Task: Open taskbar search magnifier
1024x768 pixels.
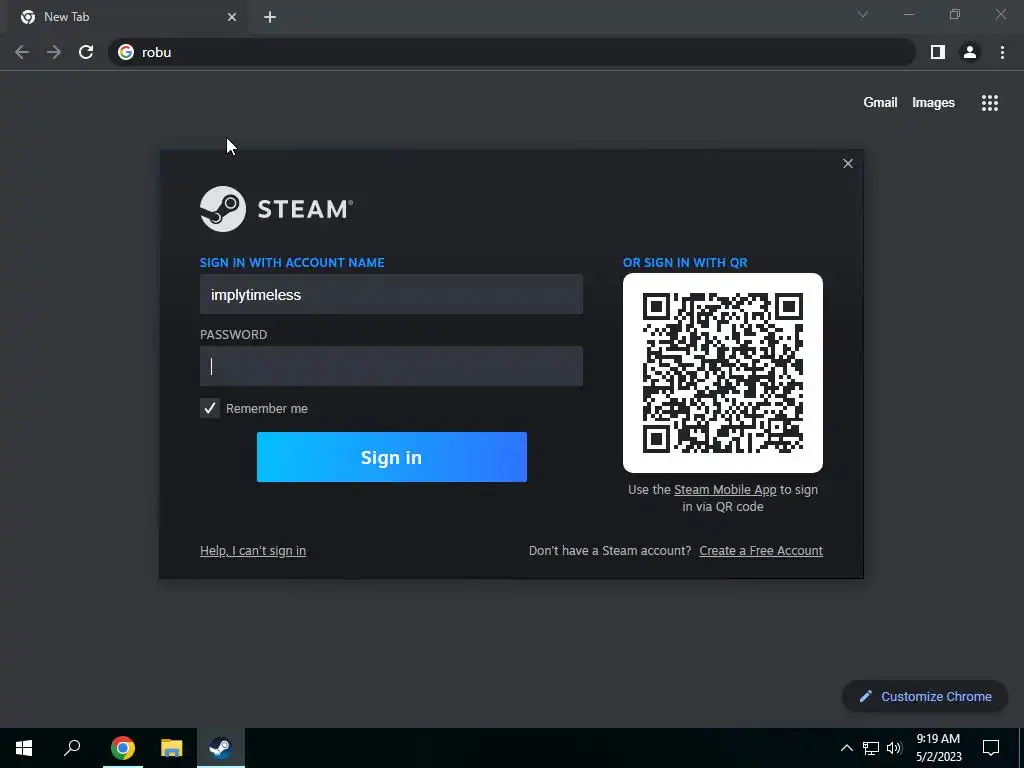Action: tap(72, 748)
